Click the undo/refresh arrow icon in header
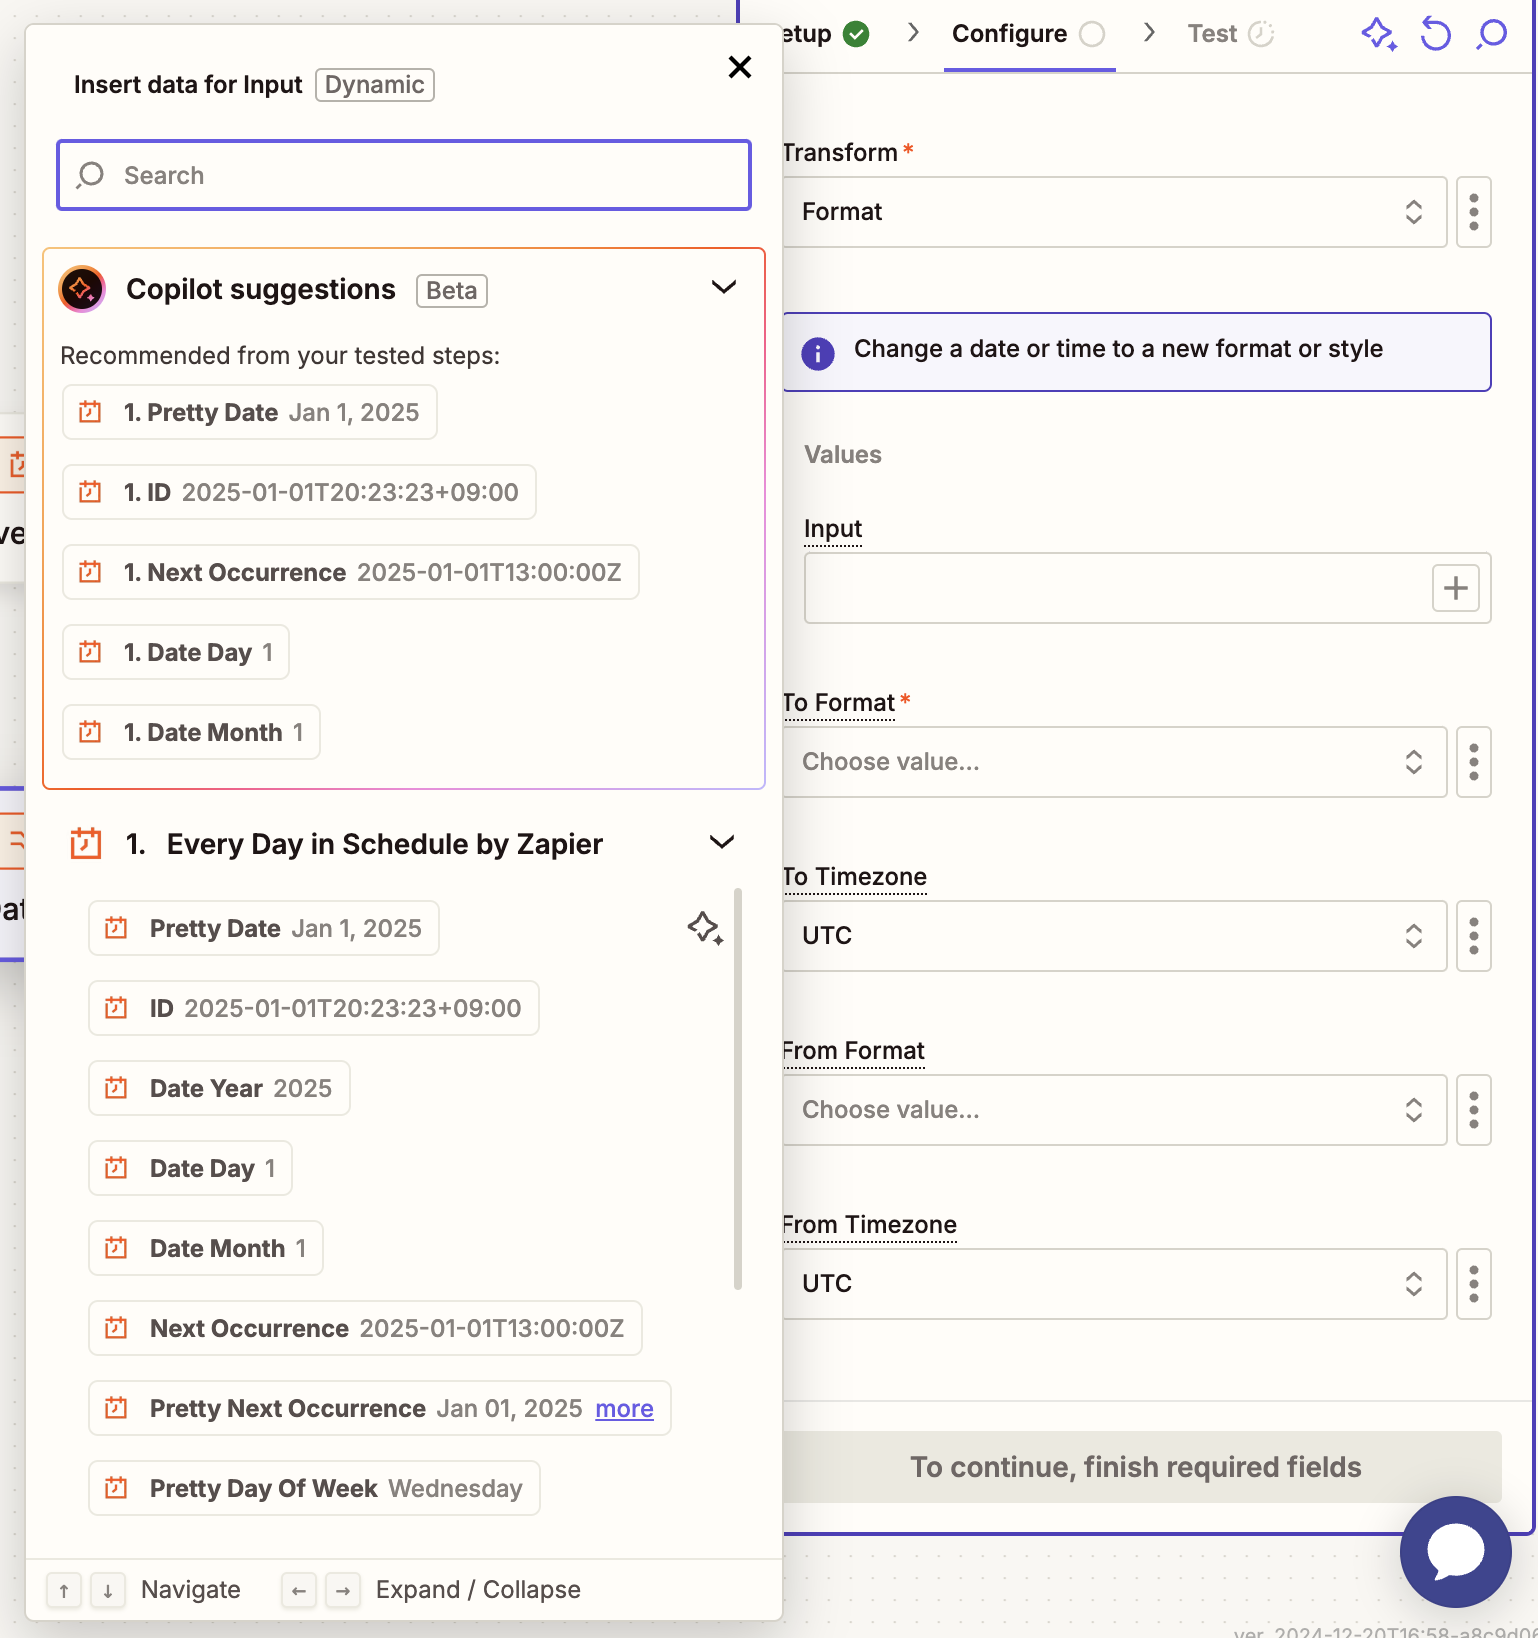 [1435, 34]
